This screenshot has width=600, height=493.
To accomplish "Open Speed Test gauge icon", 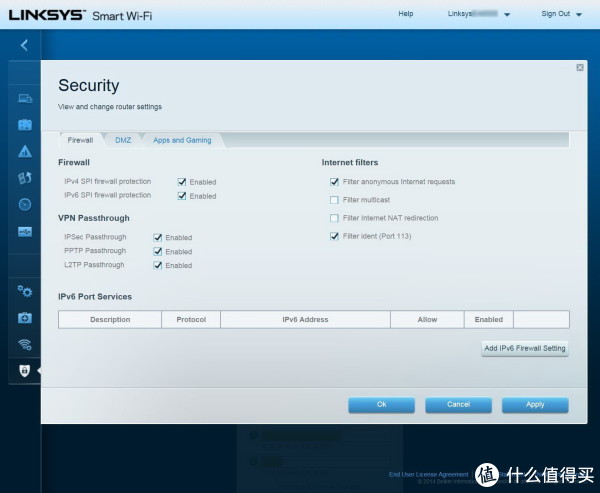I will coord(25,204).
